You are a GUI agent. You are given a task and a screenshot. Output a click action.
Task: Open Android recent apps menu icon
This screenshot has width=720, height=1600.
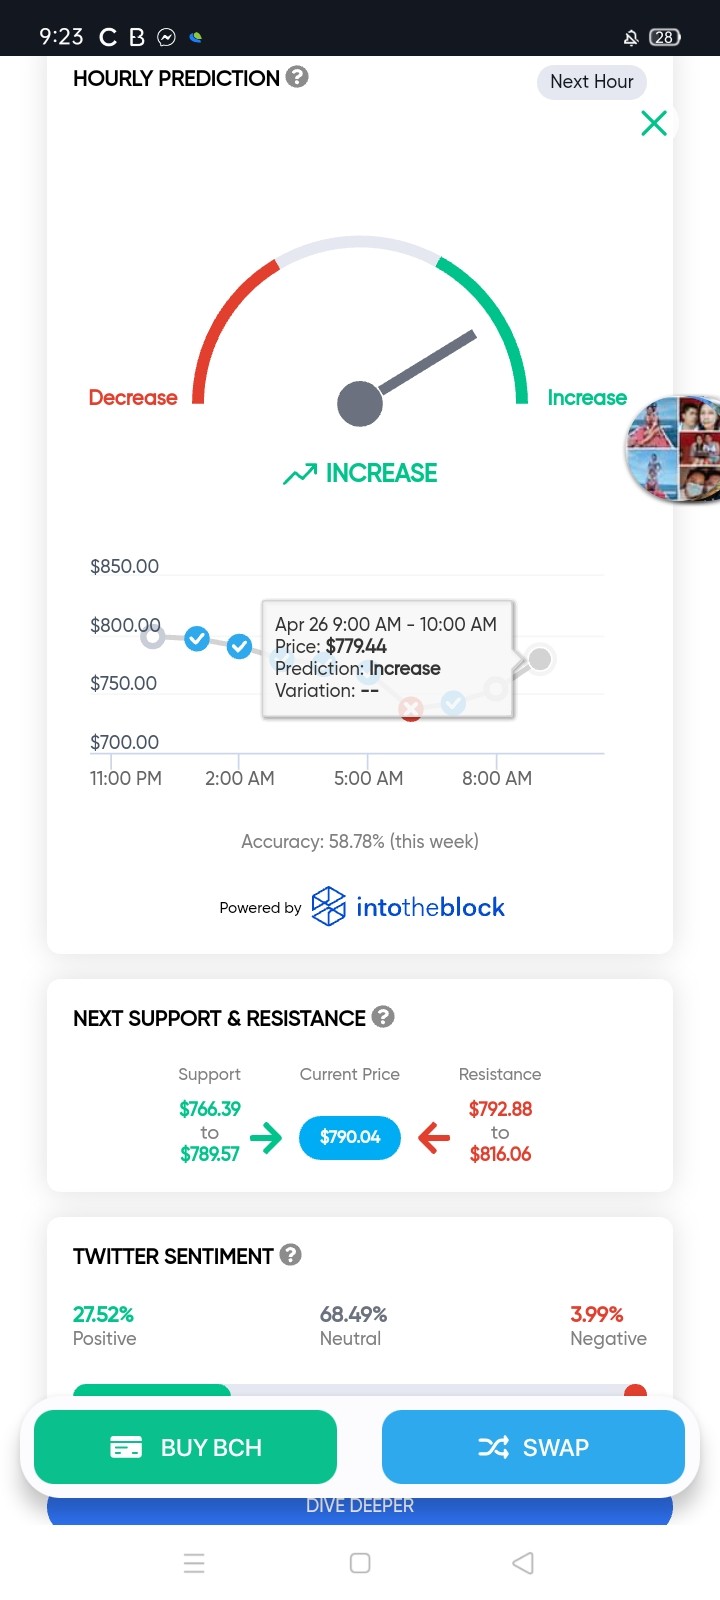194,1563
